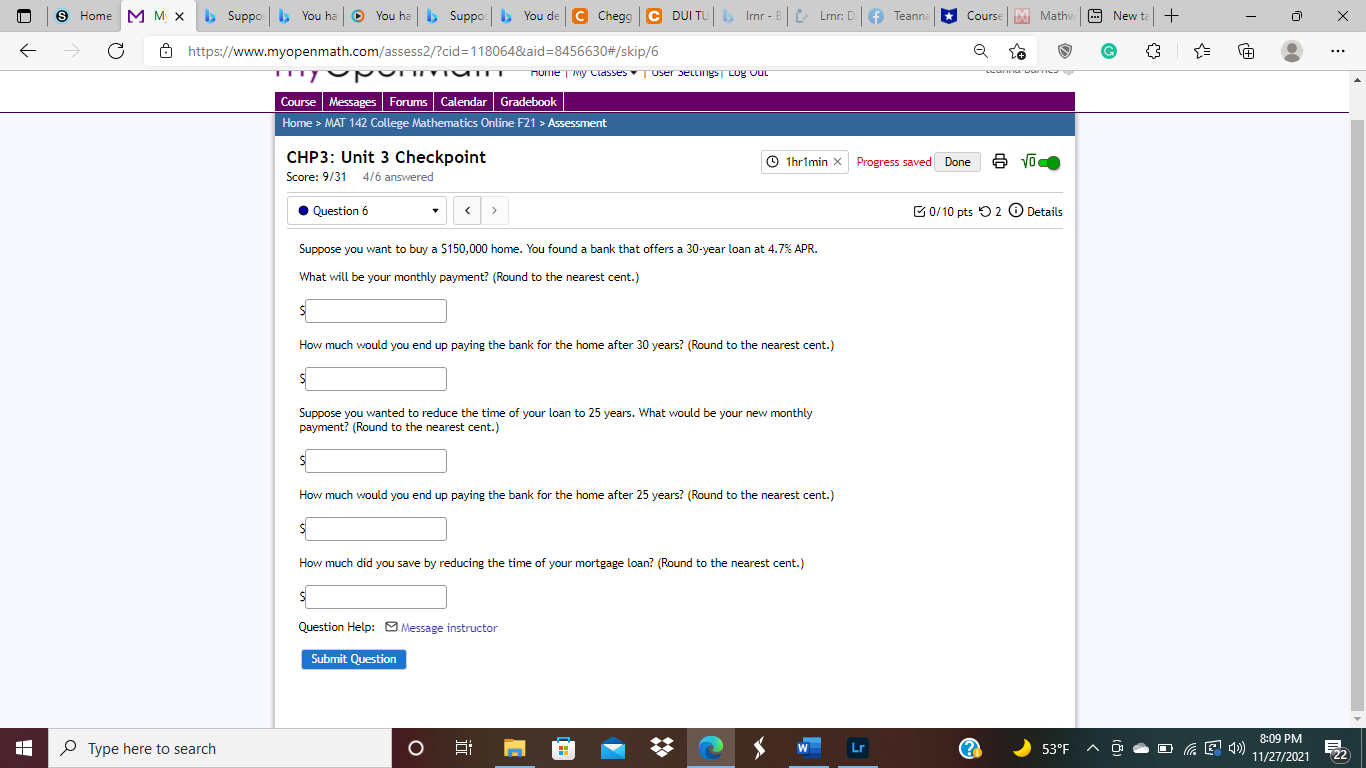This screenshot has width=1366, height=768.
Task: Open the browser Settings and more menu
Action: click(1338, 51)
